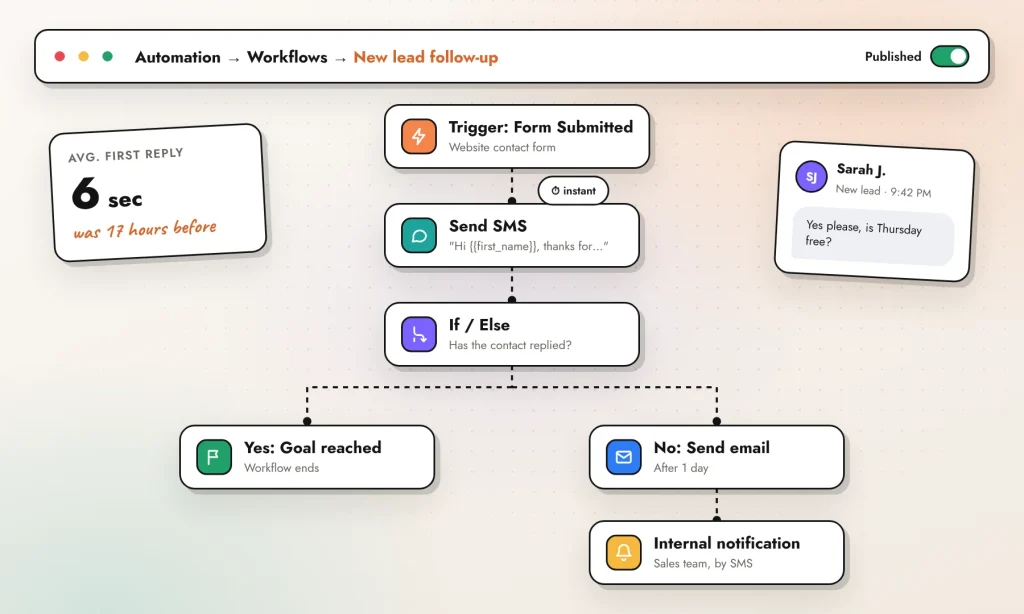Click the instant delay badge
The width and height of the screenshot is (1024, 614).
click(x=573, y=191)
